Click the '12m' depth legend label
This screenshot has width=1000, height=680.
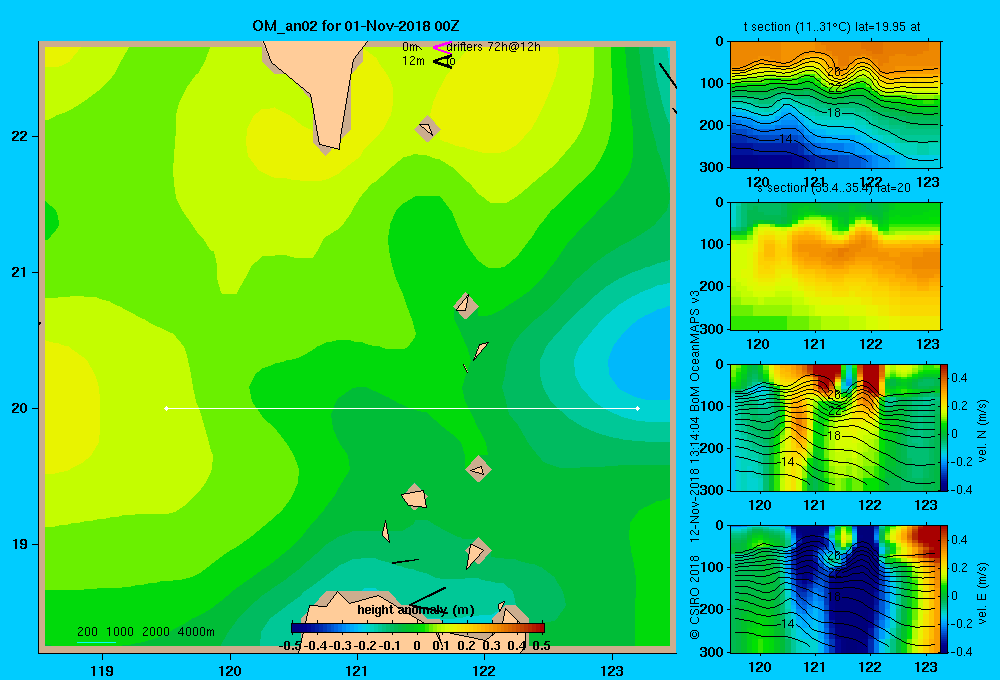point(413,61)
